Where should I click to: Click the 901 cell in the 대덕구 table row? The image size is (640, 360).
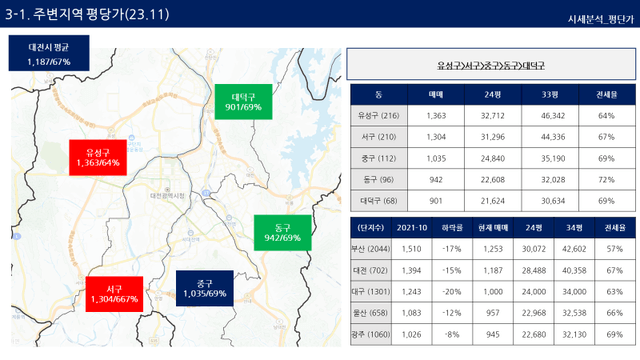tap(436, 201)
